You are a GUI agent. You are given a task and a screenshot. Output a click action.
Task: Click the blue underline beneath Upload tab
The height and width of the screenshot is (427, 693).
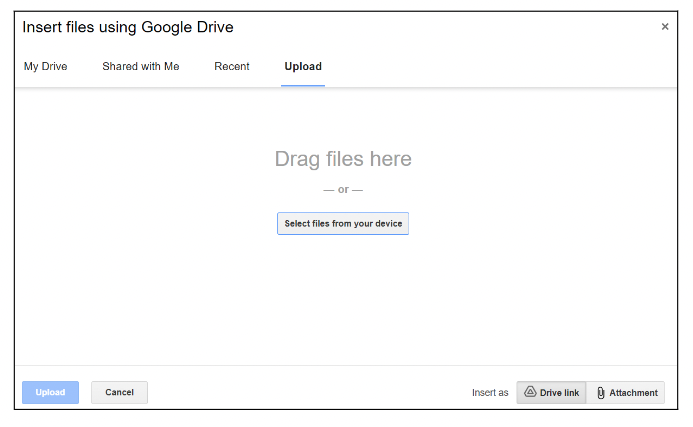tap(303, 85)
